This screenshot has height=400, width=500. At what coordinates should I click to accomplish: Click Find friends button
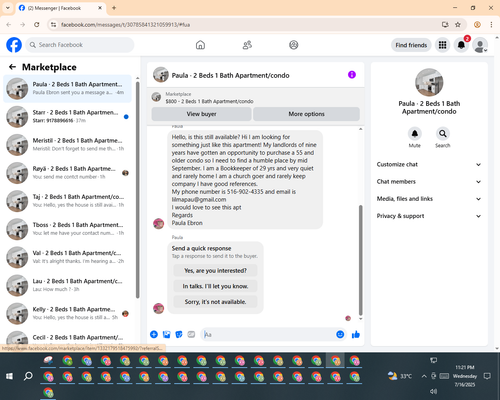(x=411, y=45)
